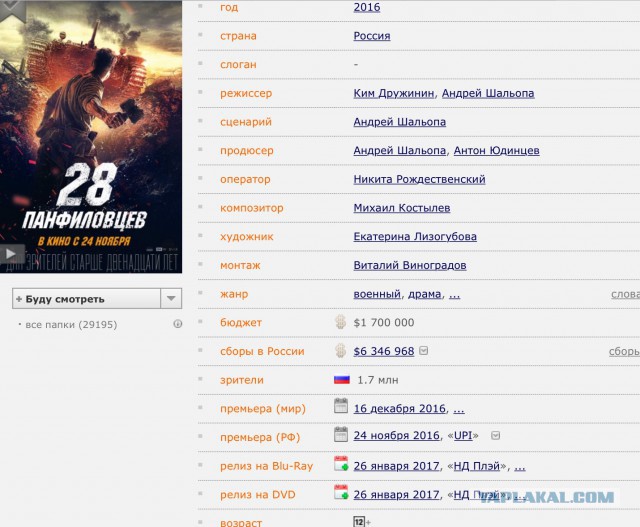Open the year 2016 link

coord(367,7)
